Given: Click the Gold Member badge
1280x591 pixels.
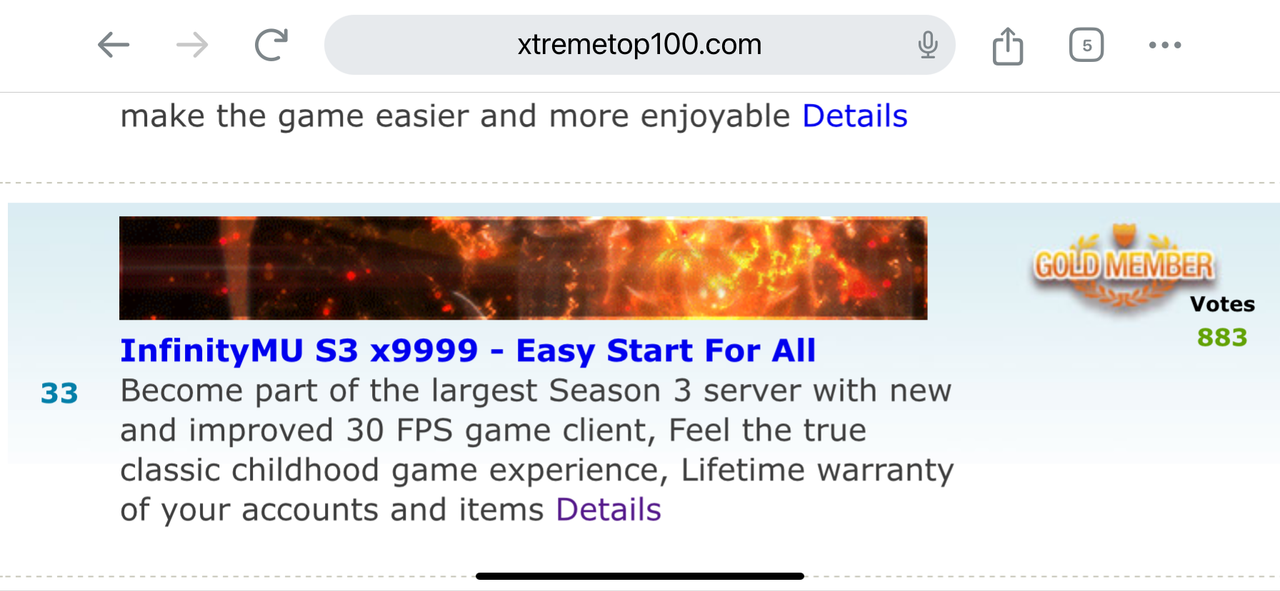Looking at the screenshot, I should coord(1124,264).
